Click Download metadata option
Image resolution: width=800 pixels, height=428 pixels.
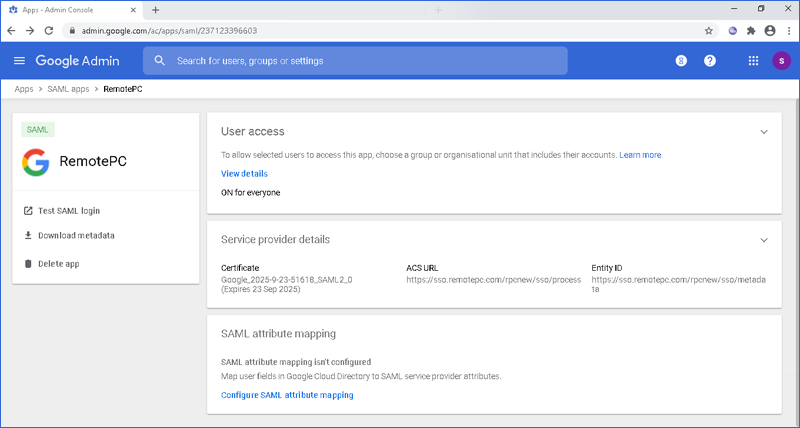pyautogui.click(x=75, y=236)
